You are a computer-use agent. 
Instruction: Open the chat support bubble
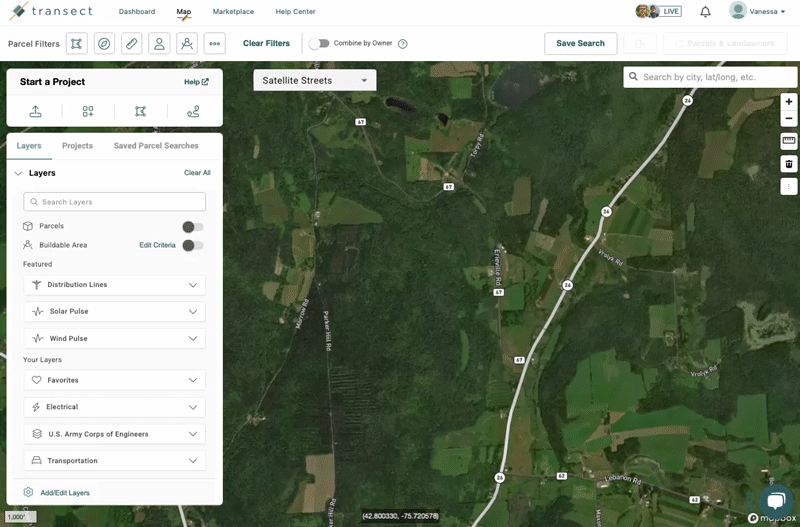(775, 500)
